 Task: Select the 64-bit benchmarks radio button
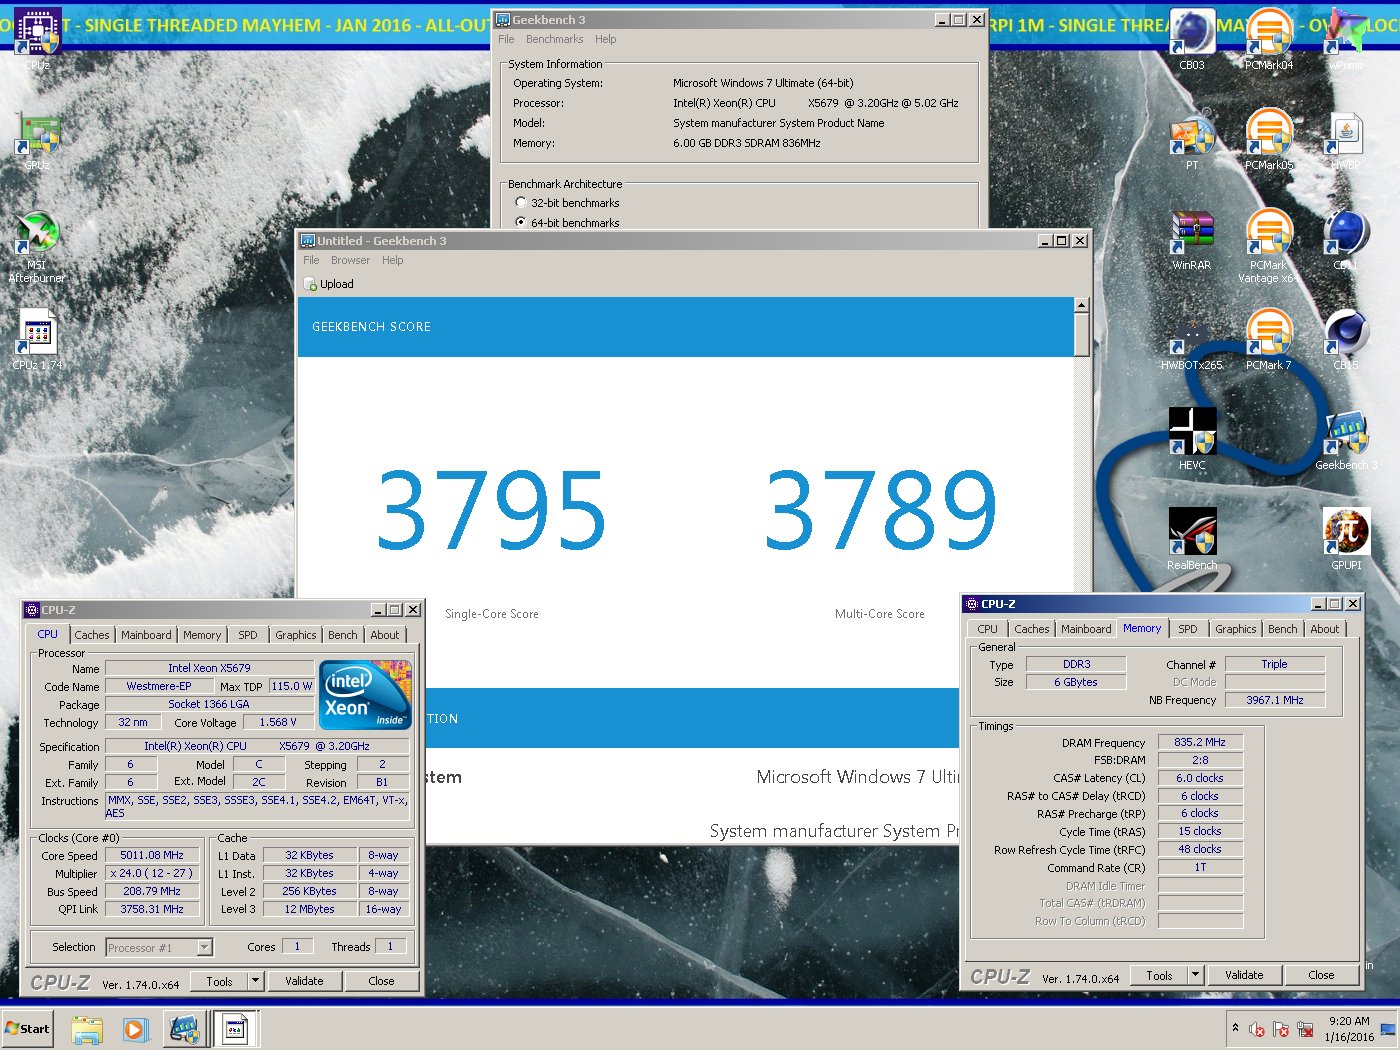(x=521, y=222)
